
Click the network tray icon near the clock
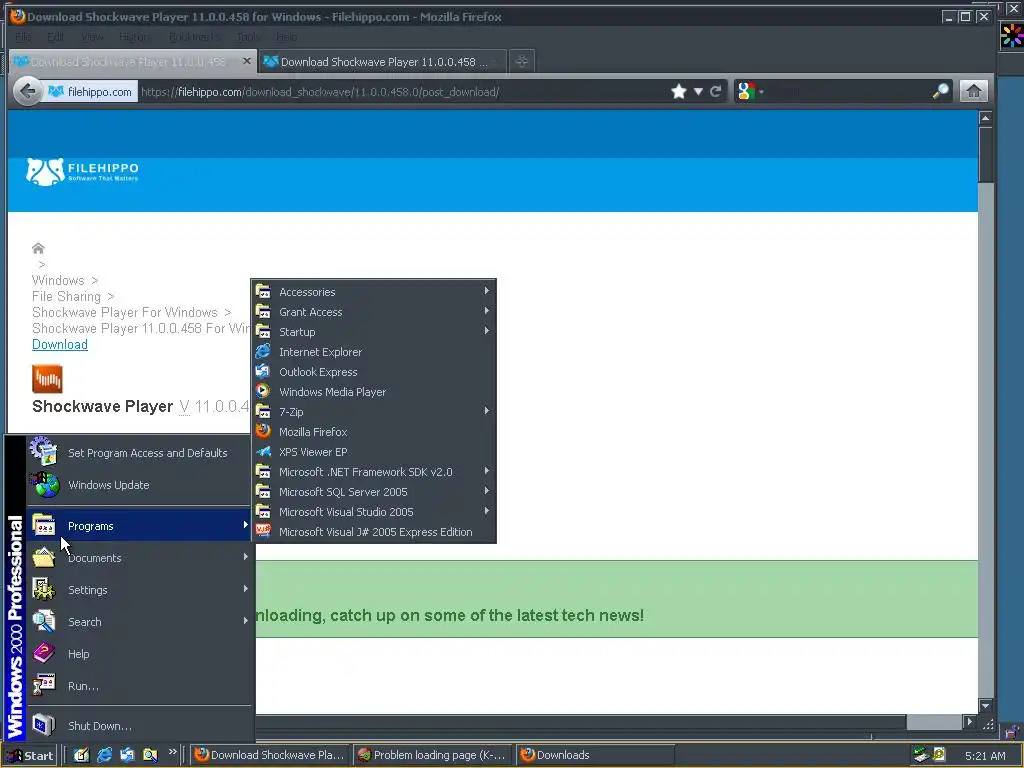(x=921, y=756)
